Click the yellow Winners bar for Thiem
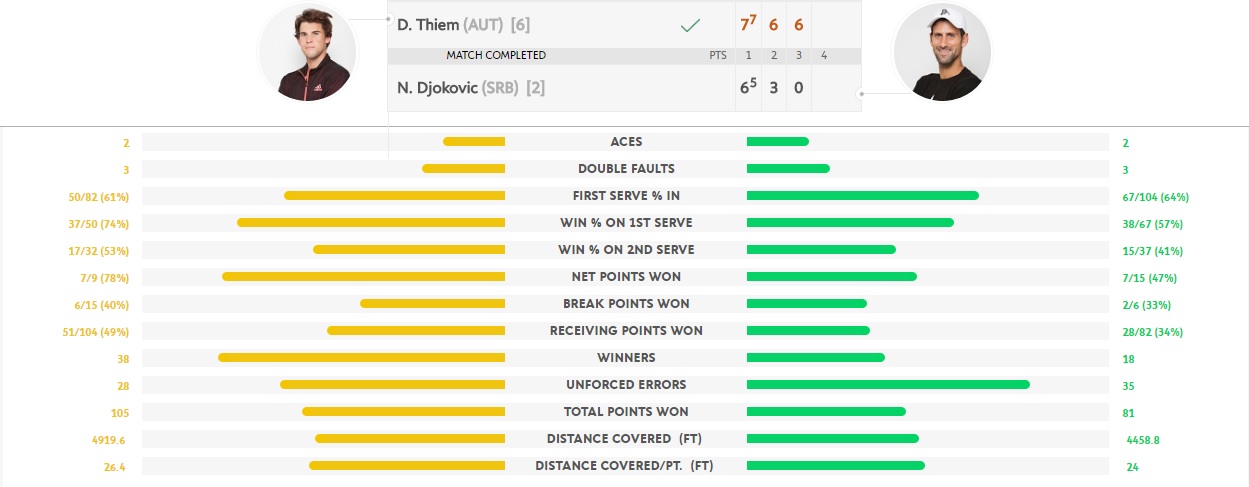The image size is (1249, 487). [362, 357]
